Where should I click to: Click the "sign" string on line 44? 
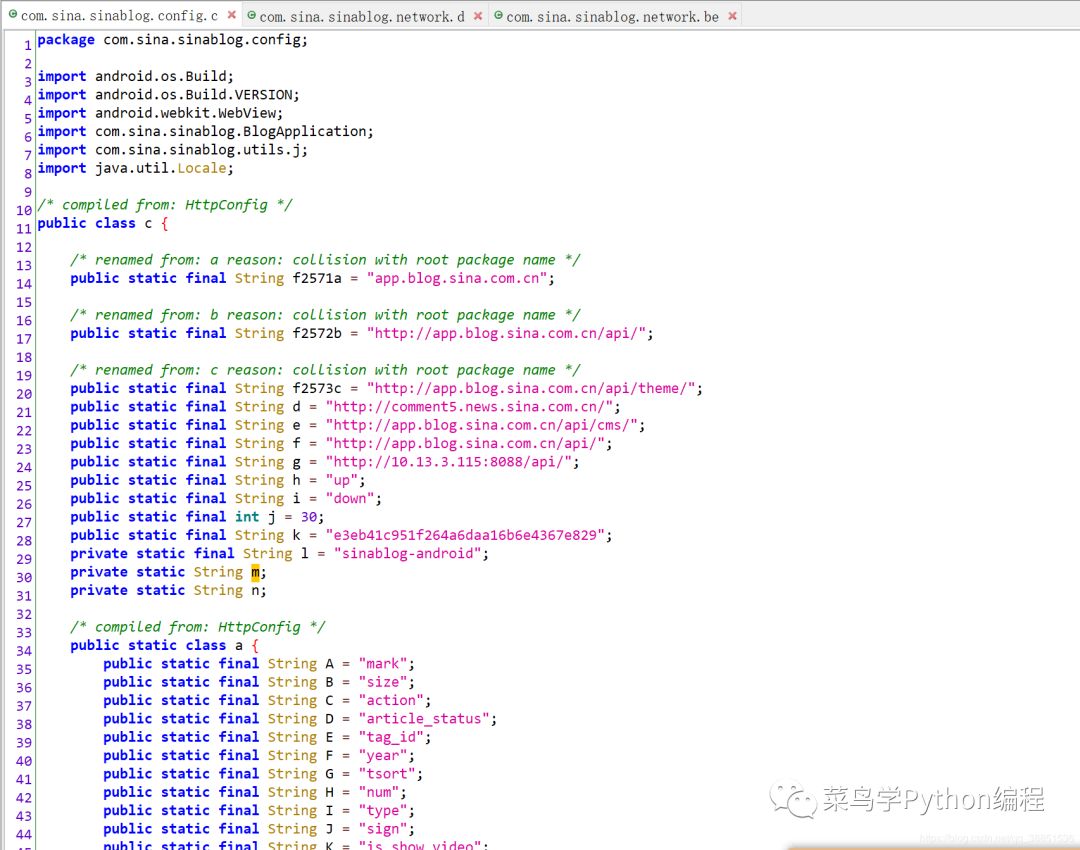382,829
